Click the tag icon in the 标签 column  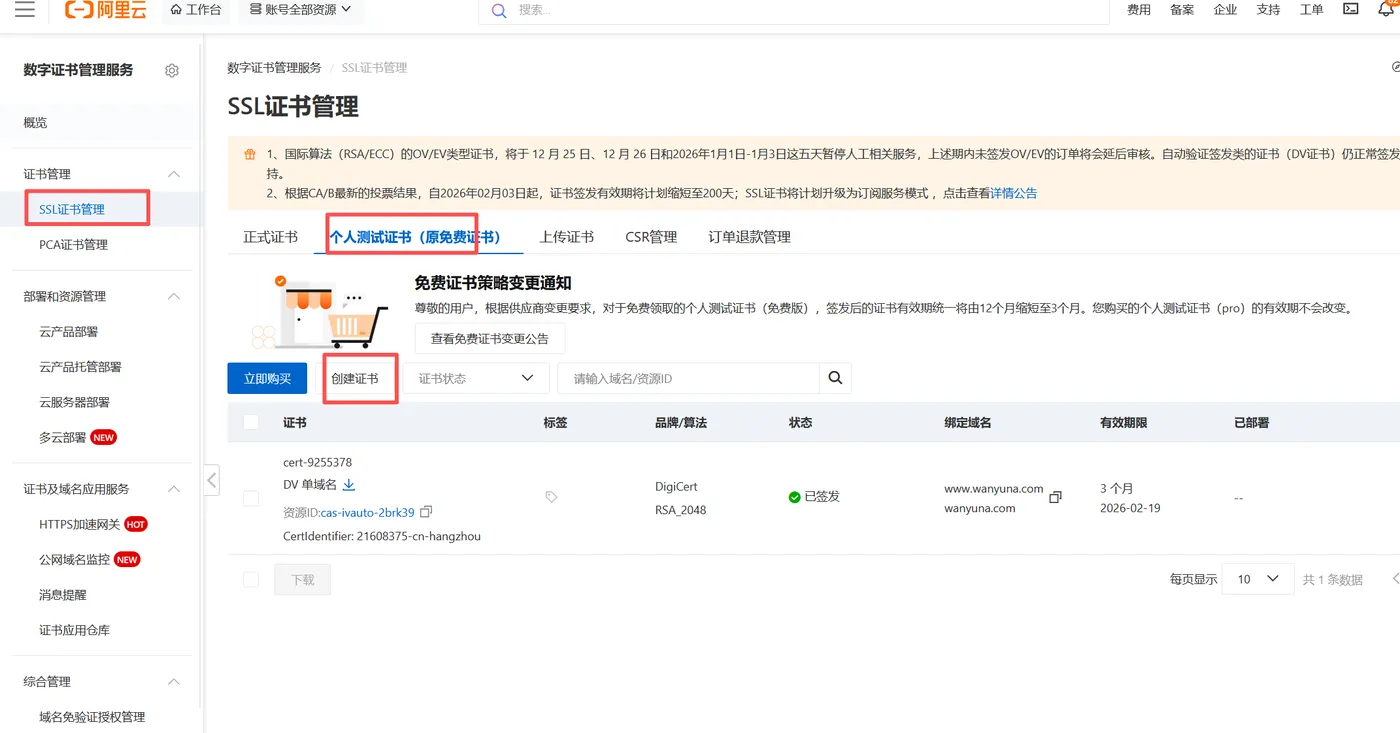tap(551, 496)
